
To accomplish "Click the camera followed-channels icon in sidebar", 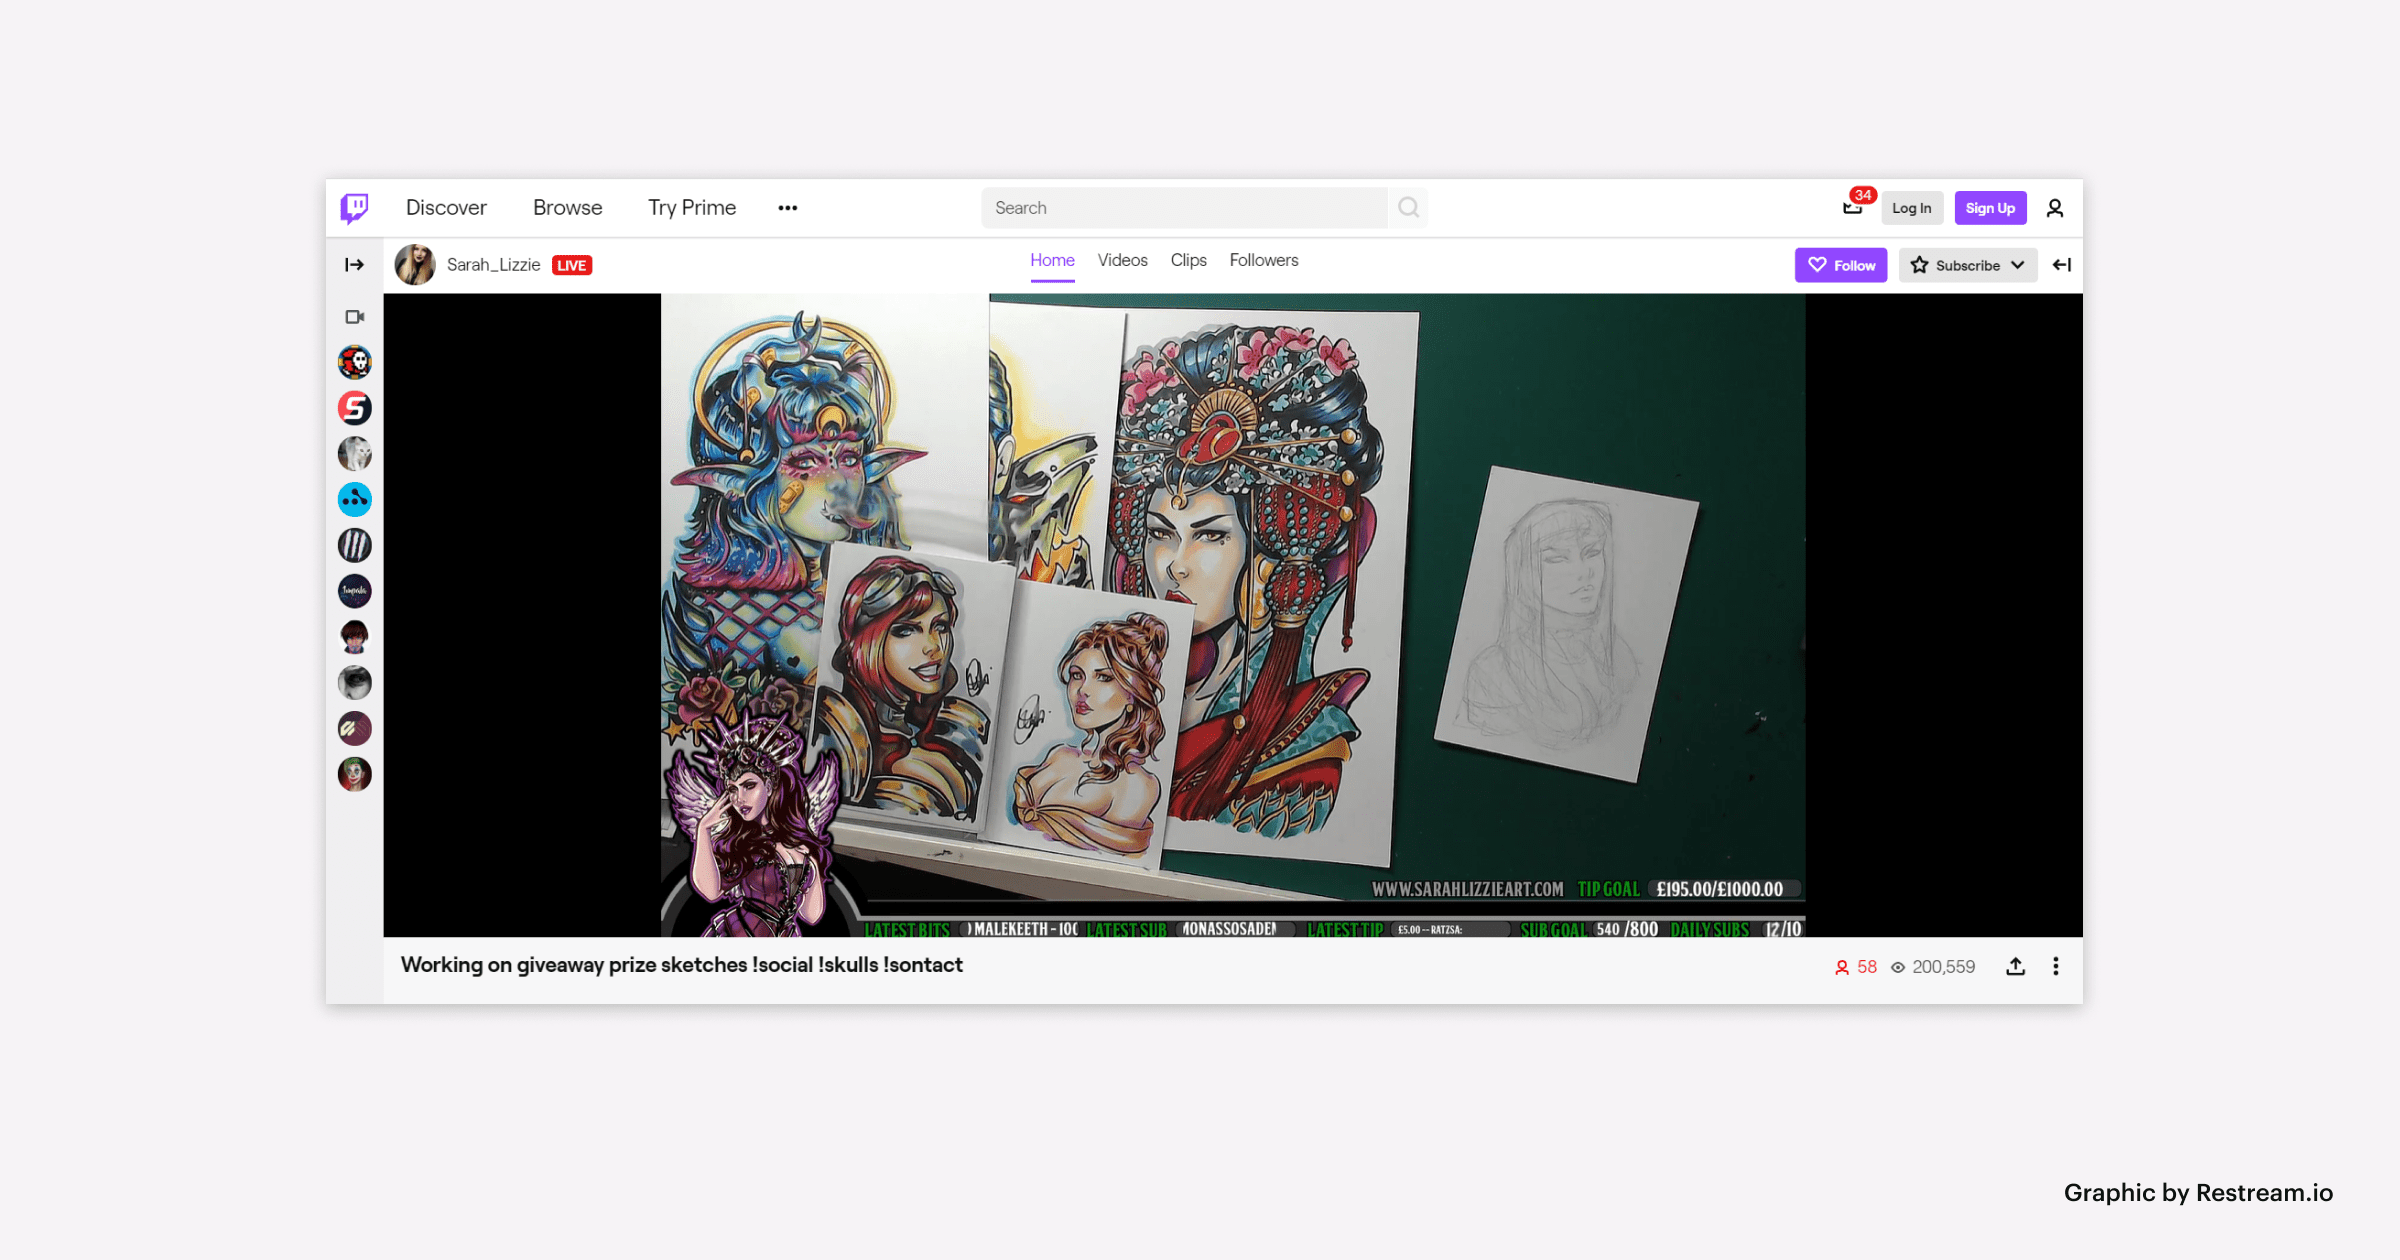I will (x=354, y=317).
